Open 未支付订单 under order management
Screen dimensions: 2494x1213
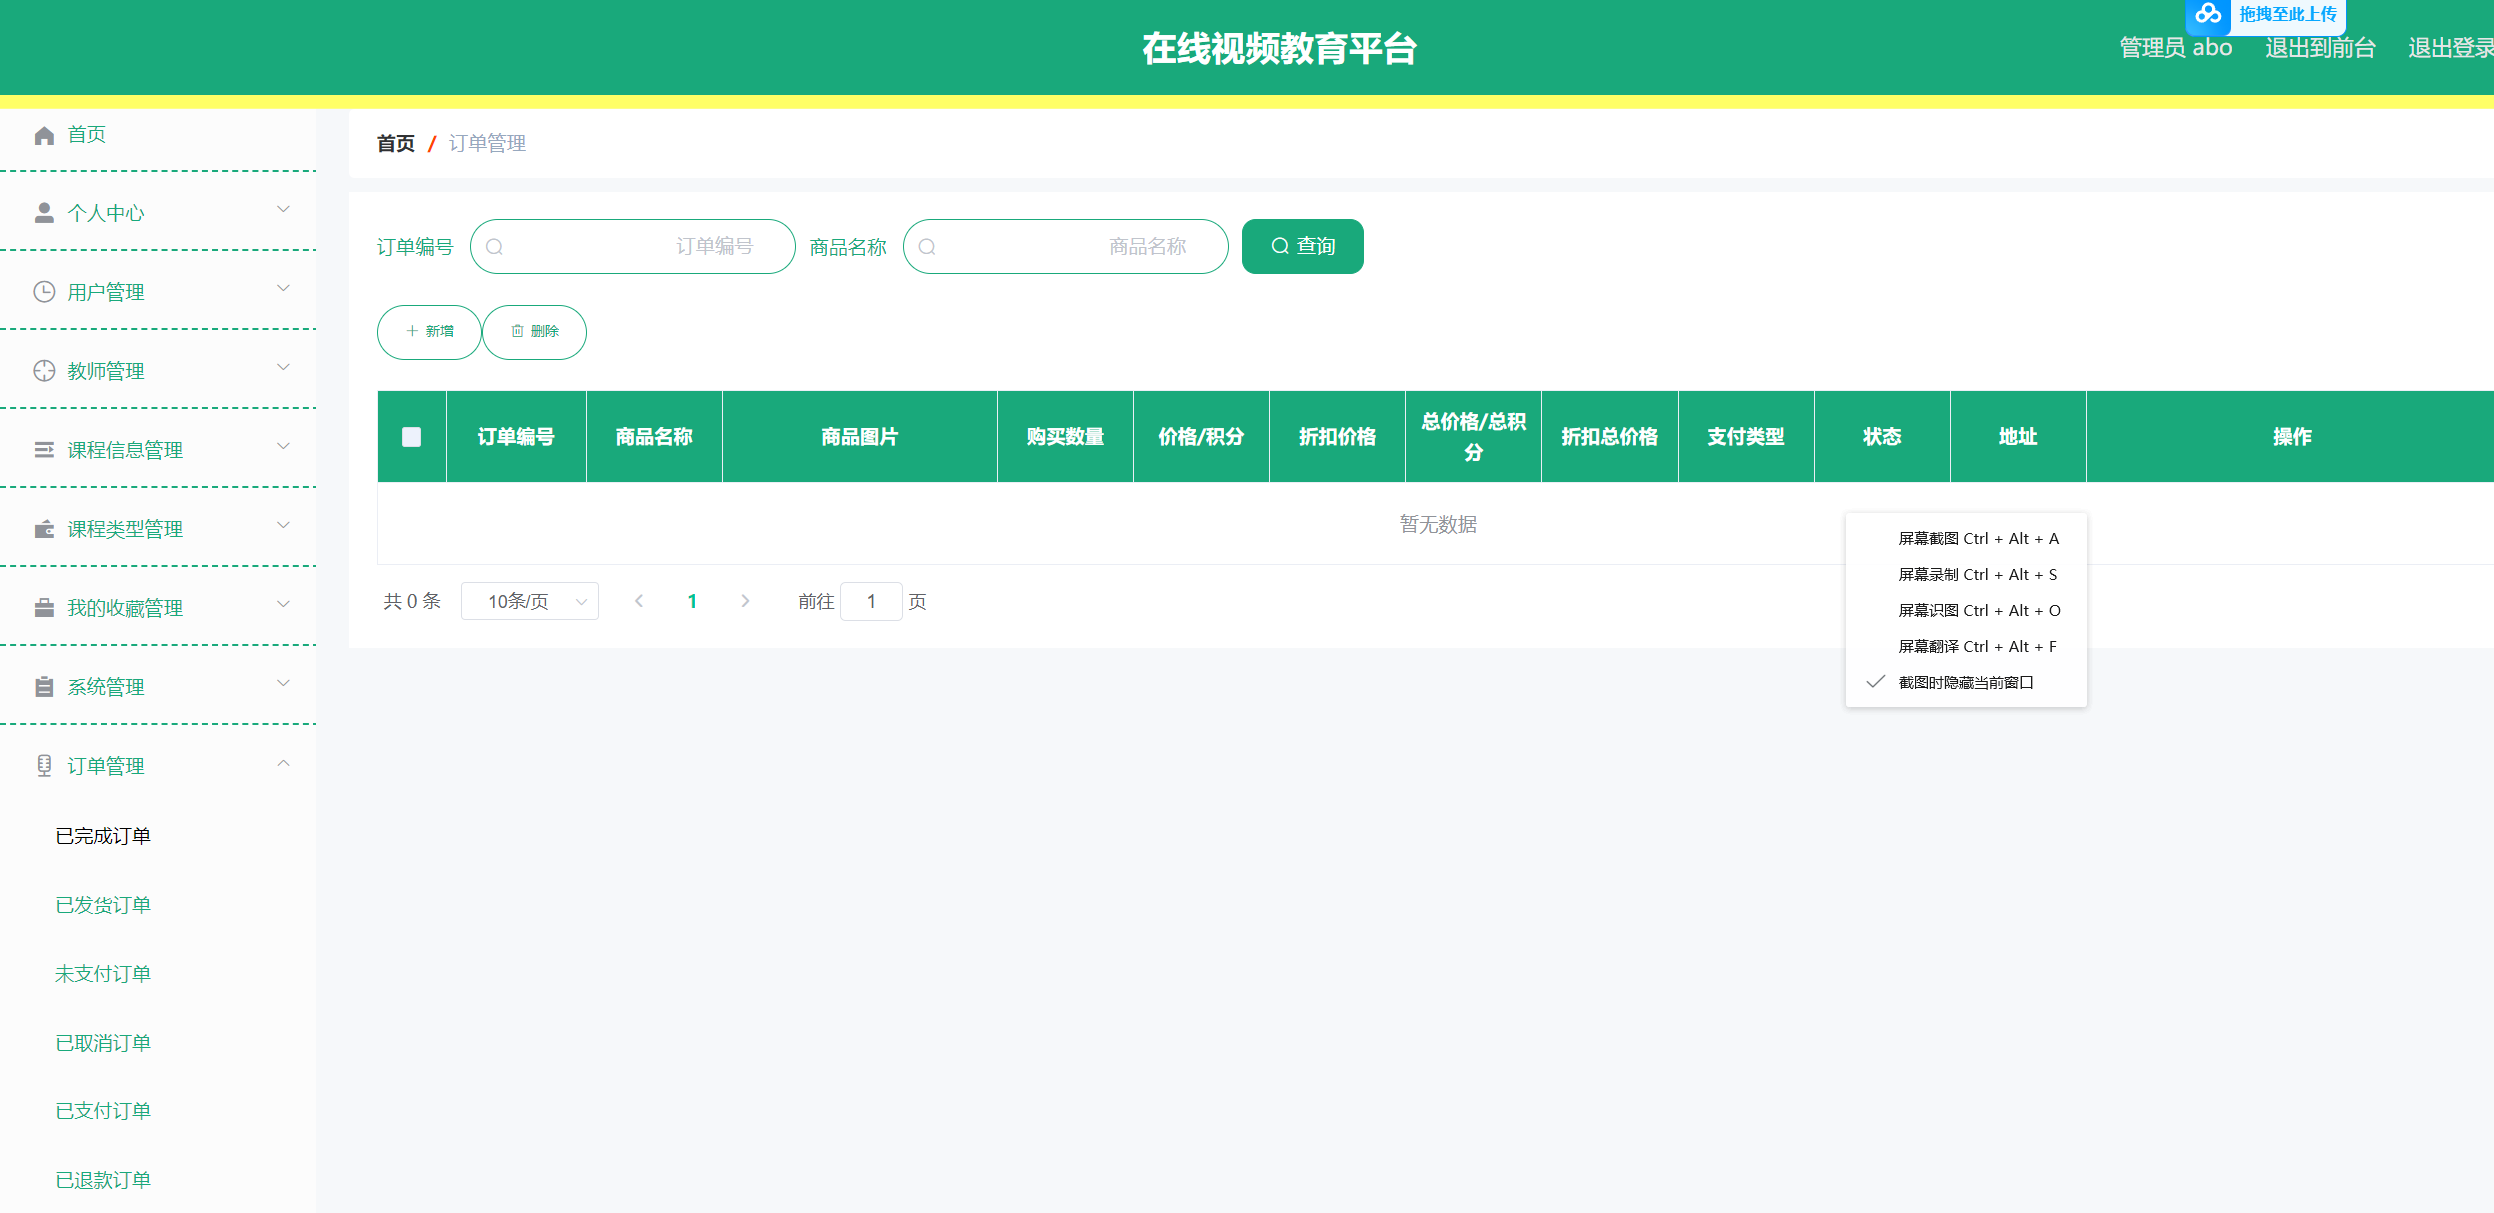click(x=103, y=973)
